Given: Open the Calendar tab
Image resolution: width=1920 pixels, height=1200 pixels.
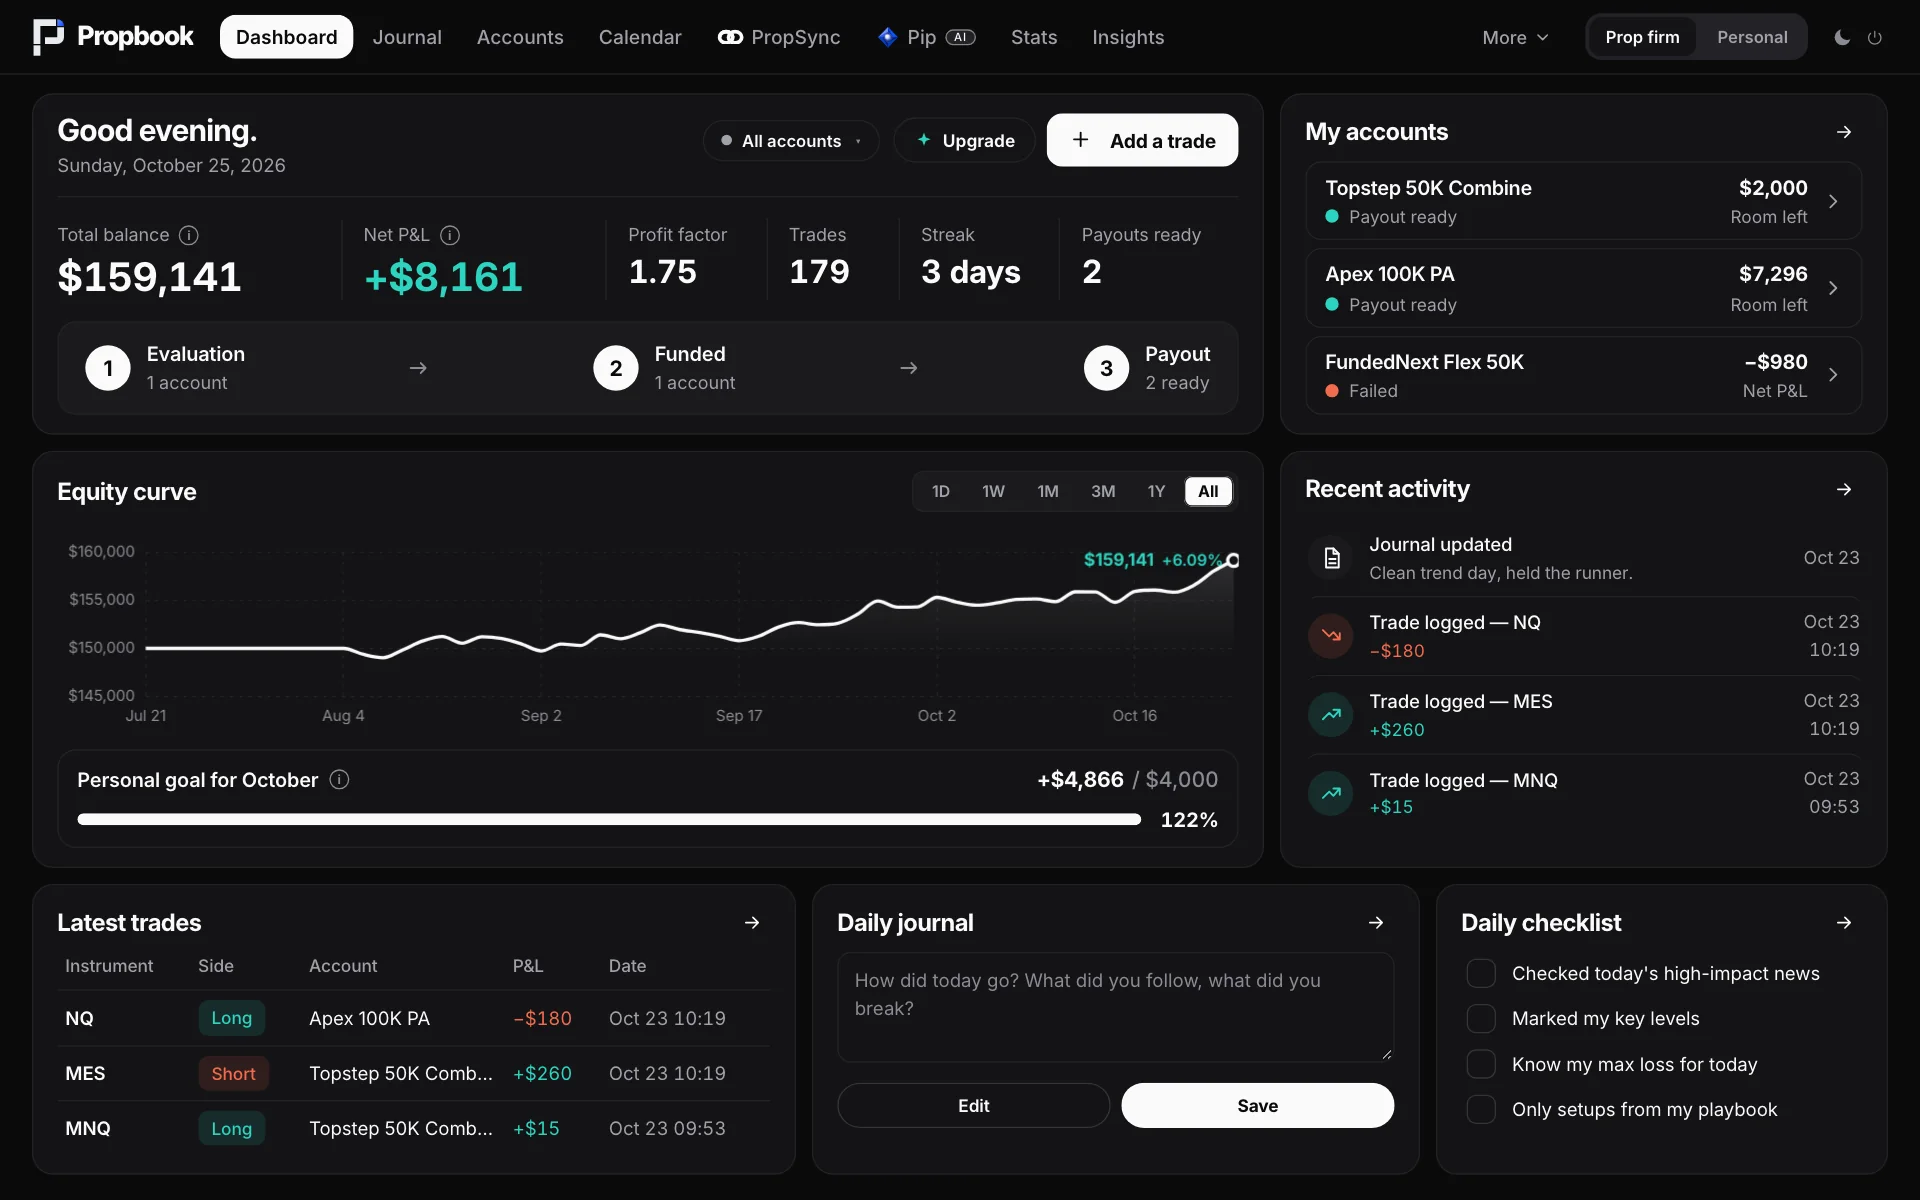Looking at the screenshot, I should (x=640, y=37).
